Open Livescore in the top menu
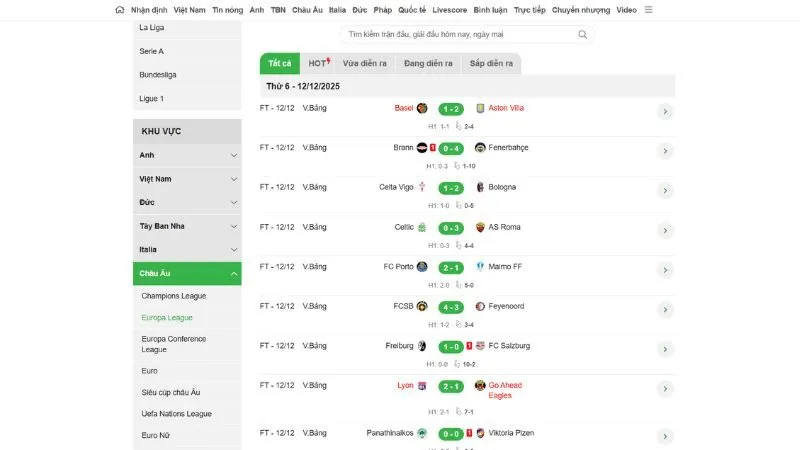 (449, 10)
